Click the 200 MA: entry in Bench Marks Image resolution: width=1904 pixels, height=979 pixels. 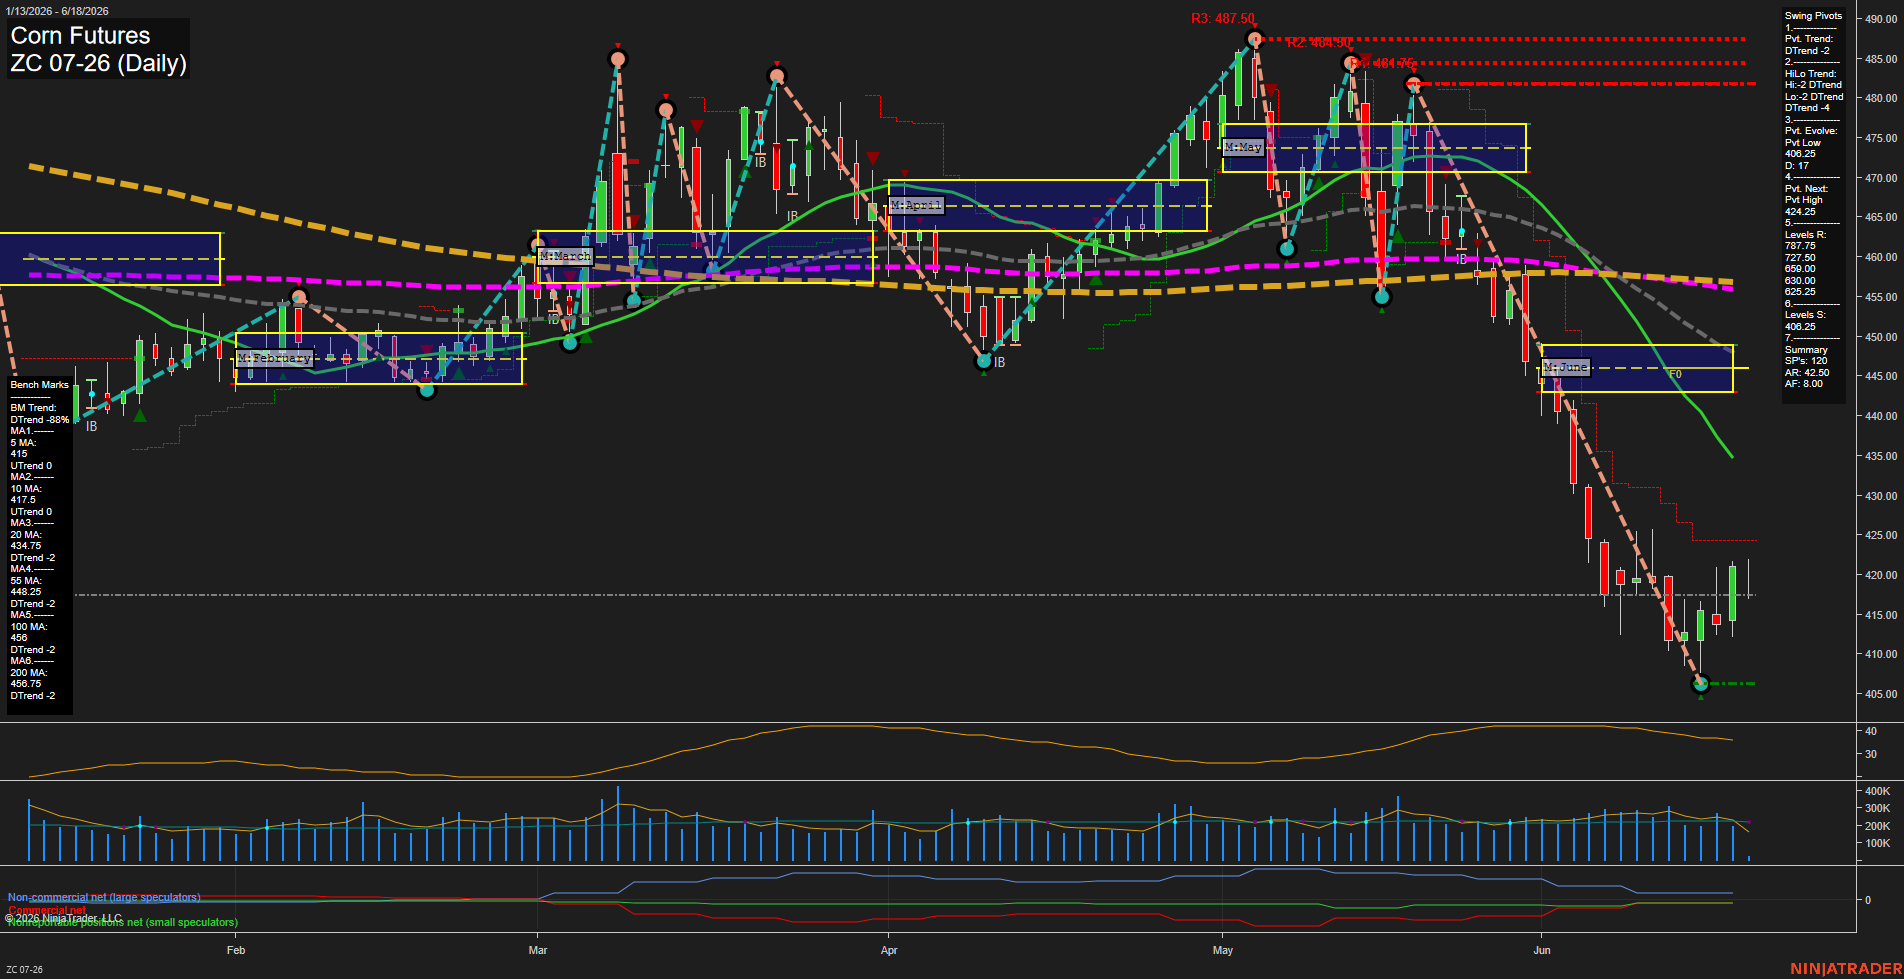(x=28, y=673)
